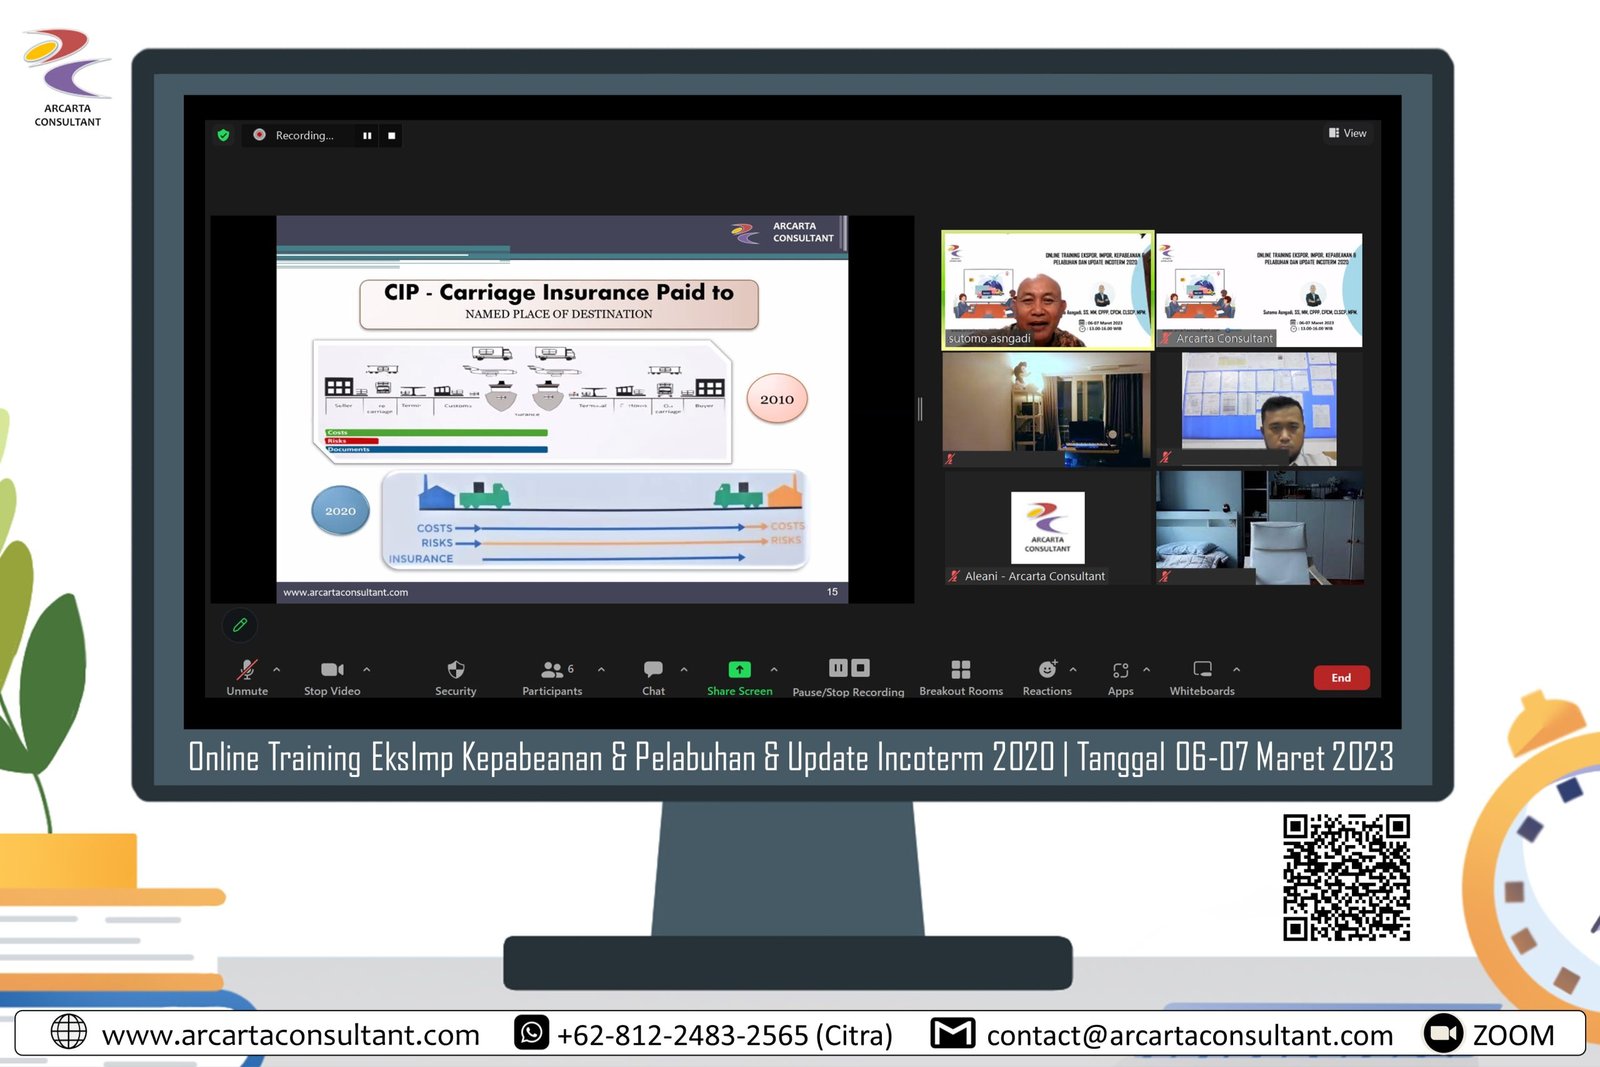This screenshot has height=1067, width=1600.
Task: Open the View menu
Action: (1347, 133)
